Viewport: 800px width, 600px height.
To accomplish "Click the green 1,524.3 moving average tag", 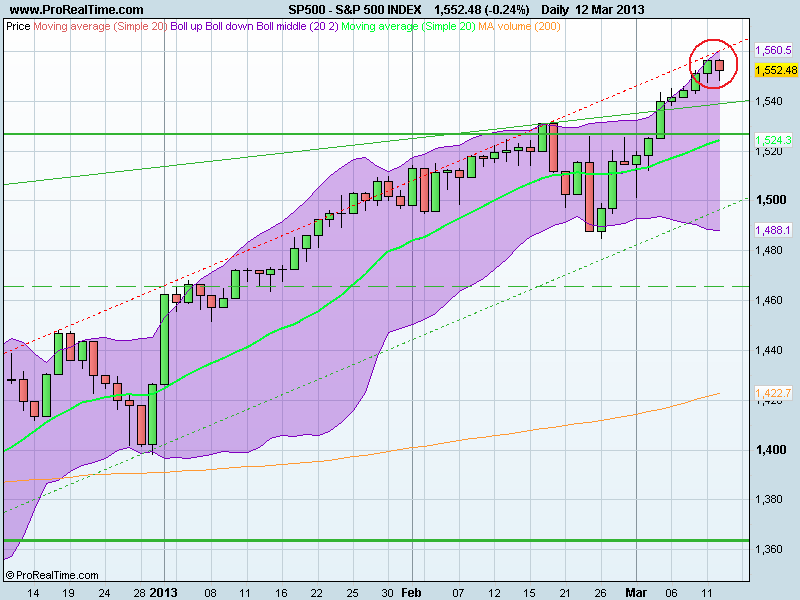I will click(x=773, y=140).
